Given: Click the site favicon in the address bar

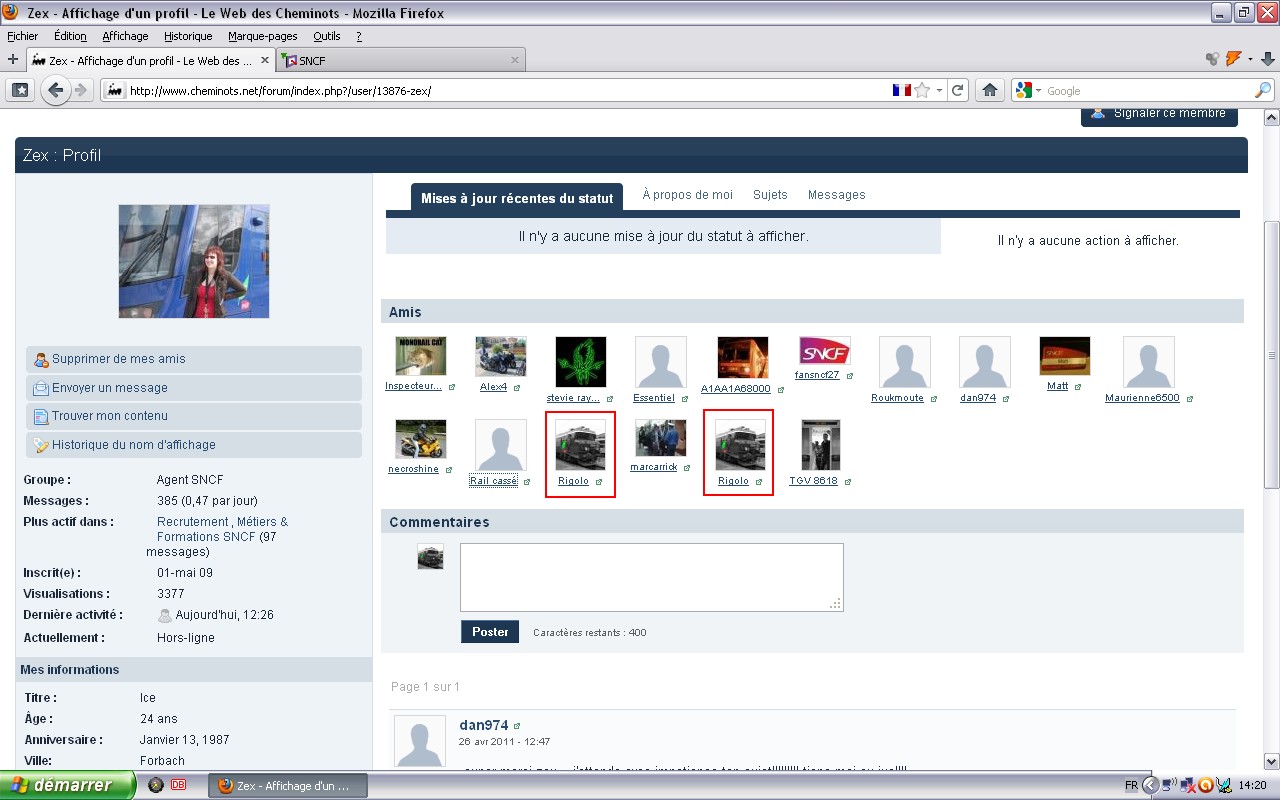Looking at the screenshot, I should (x=114, y=90).
